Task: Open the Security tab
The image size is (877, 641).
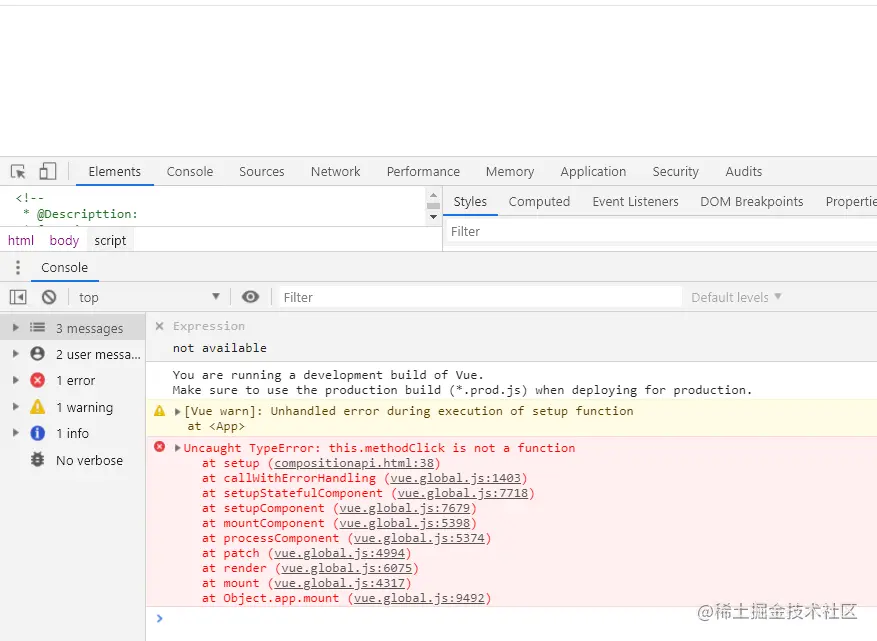Action: (676, 171)
